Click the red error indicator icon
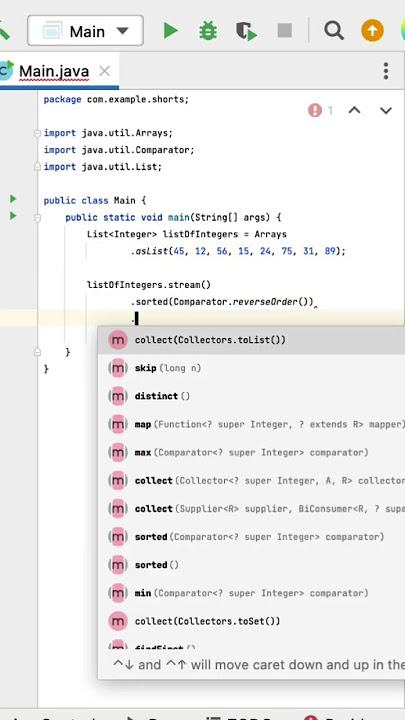 coord(315,110)
